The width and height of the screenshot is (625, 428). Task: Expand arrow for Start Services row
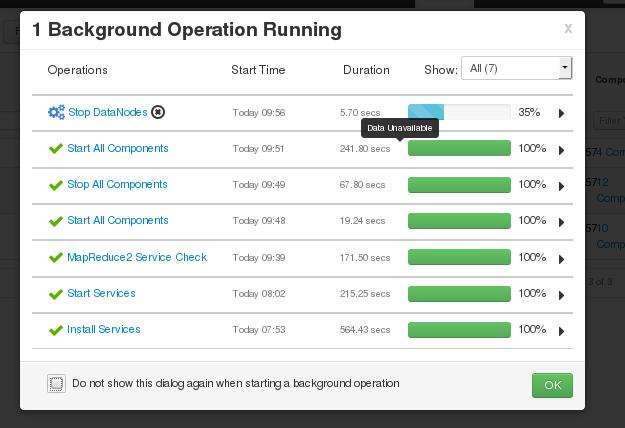click(x=561, y=295)
